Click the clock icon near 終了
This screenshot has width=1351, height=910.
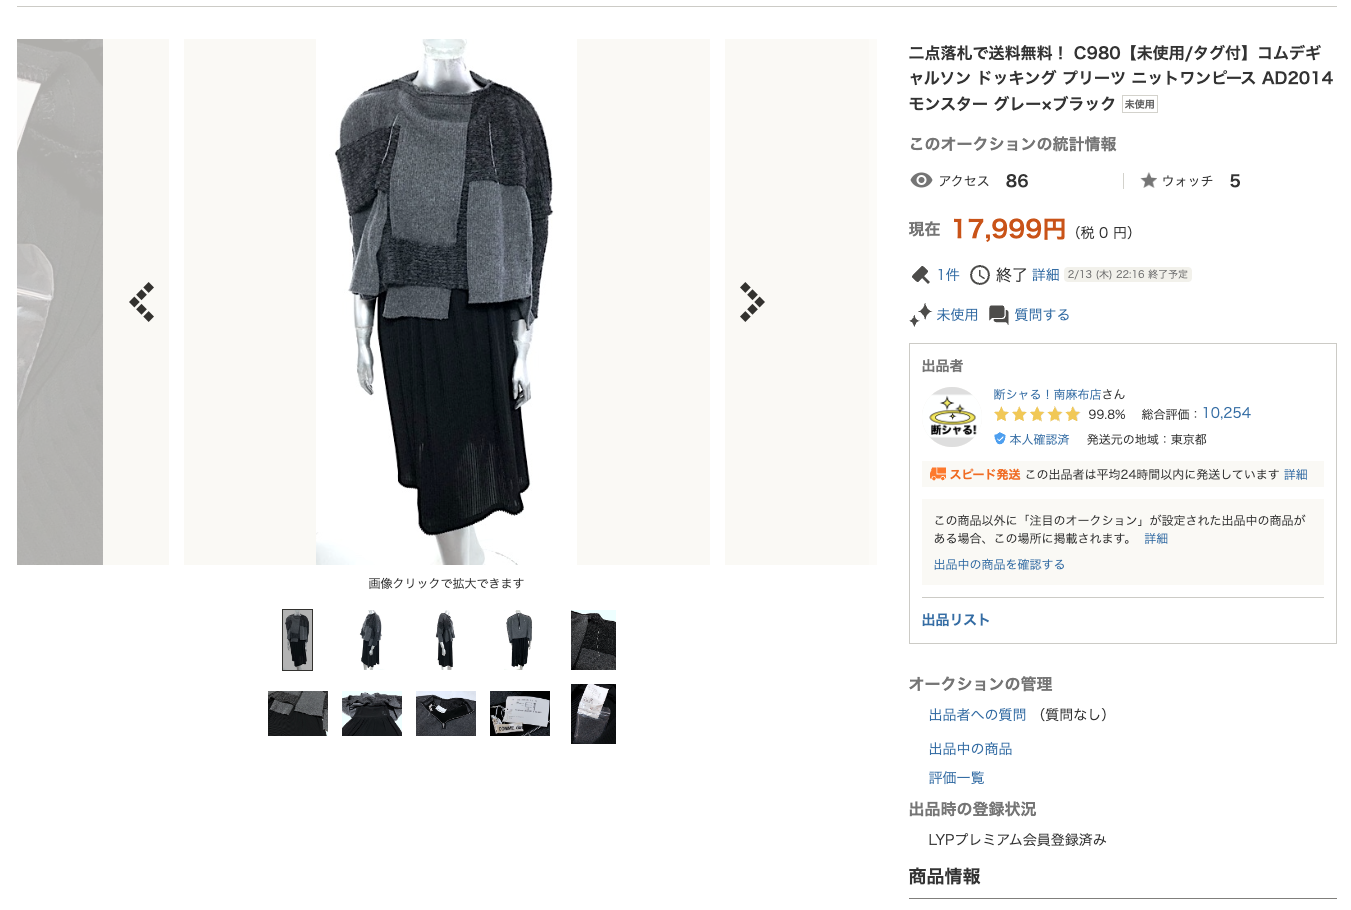click(x=980, y=275)
